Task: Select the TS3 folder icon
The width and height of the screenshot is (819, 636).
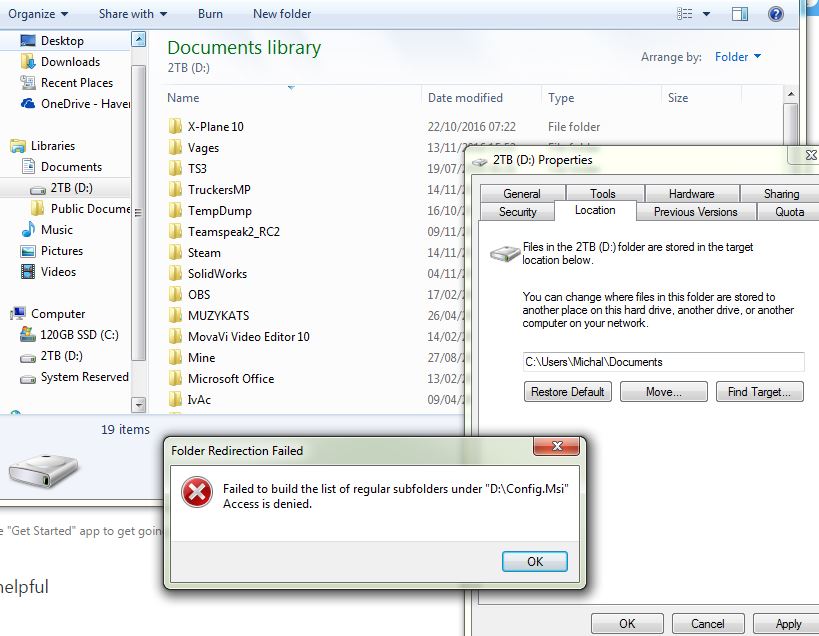Action: coord(175,168)
